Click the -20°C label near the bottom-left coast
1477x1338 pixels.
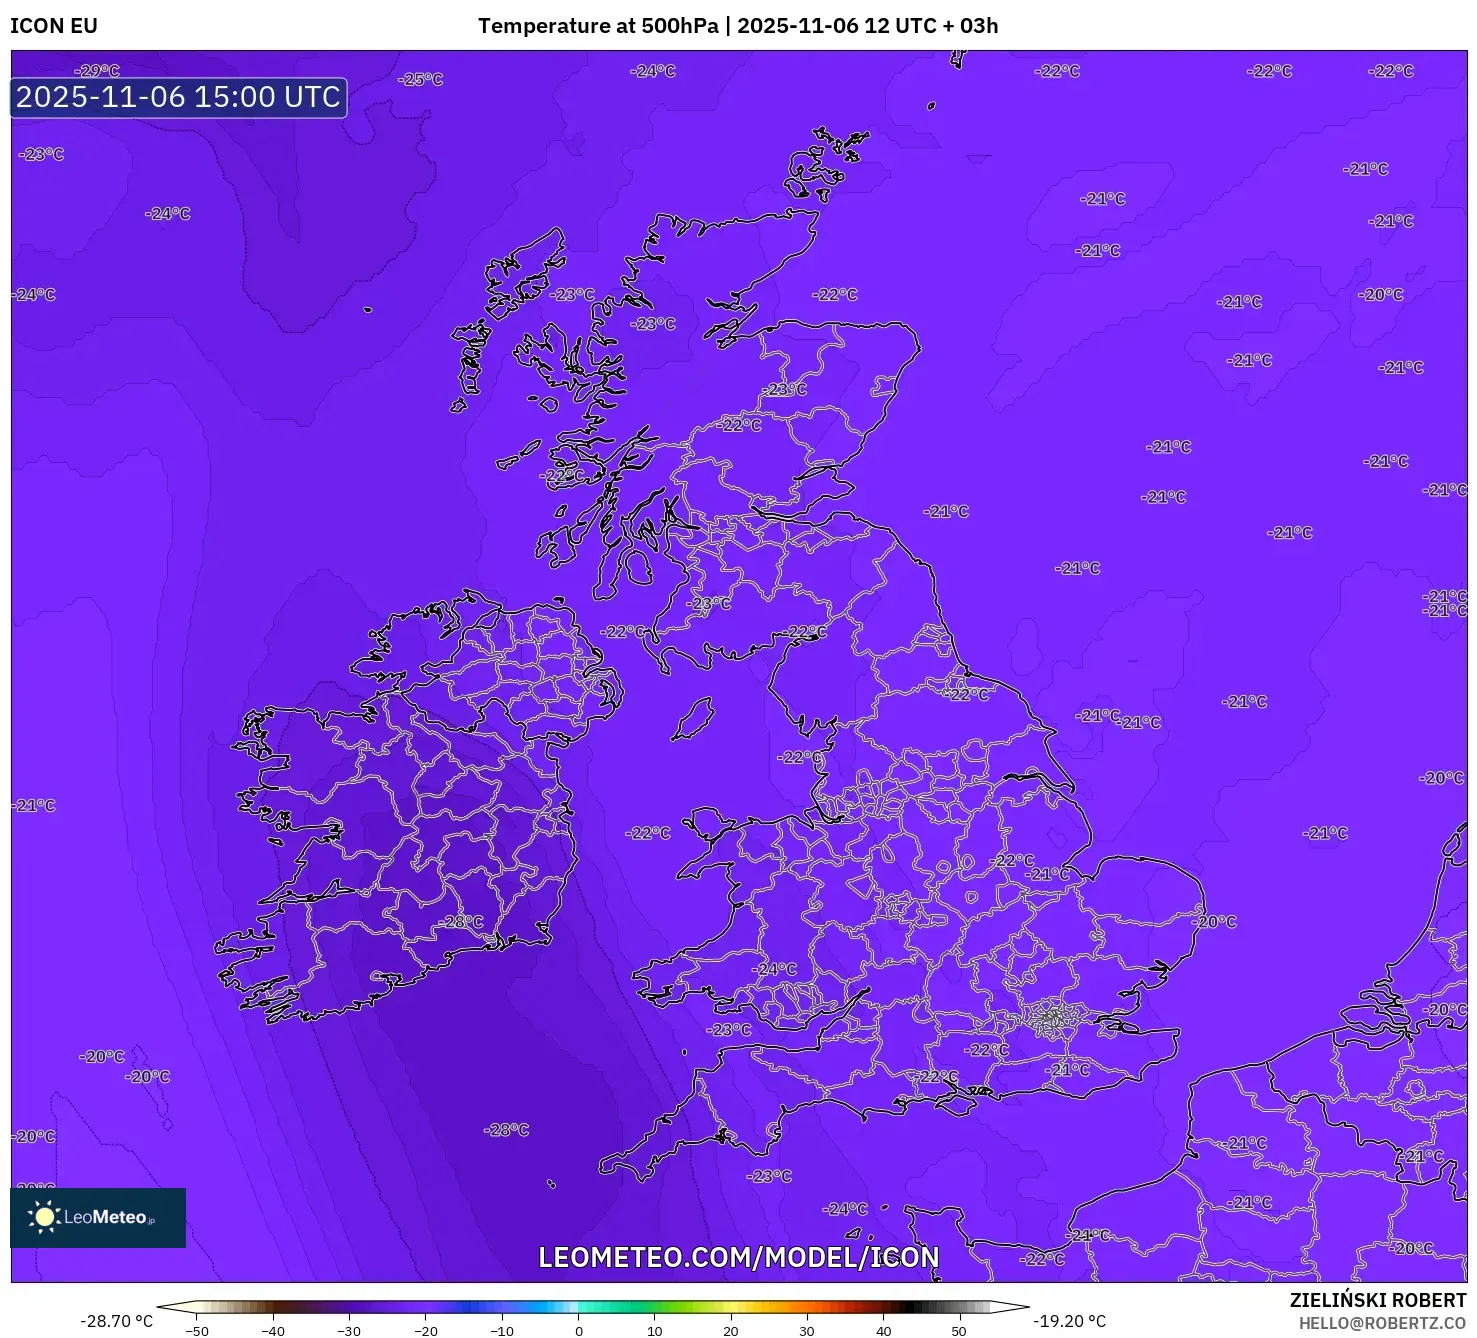tap(100, 1055)
